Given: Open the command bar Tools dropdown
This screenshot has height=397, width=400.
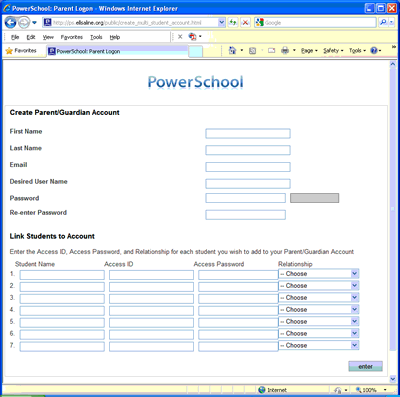Looking at the screenshot, I should coord(357,51).
